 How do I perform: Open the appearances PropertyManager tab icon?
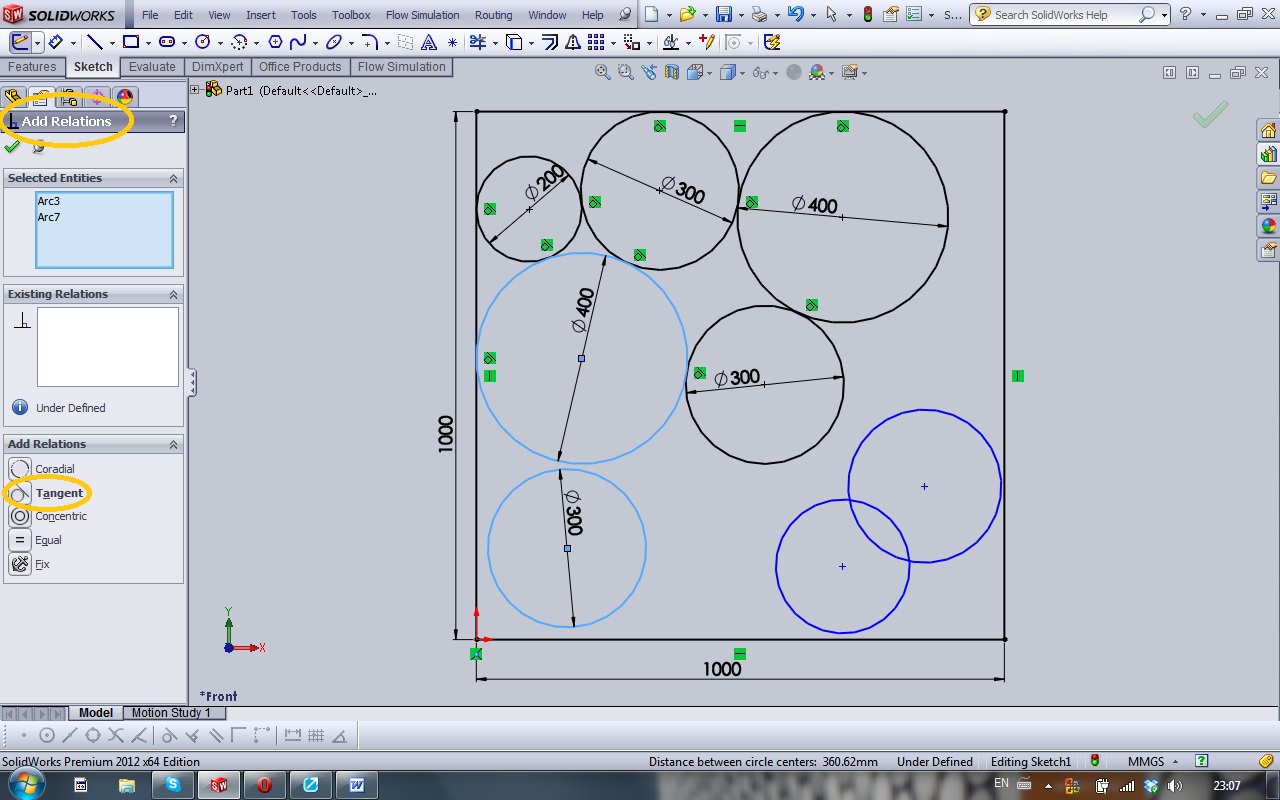click(124, 97)
